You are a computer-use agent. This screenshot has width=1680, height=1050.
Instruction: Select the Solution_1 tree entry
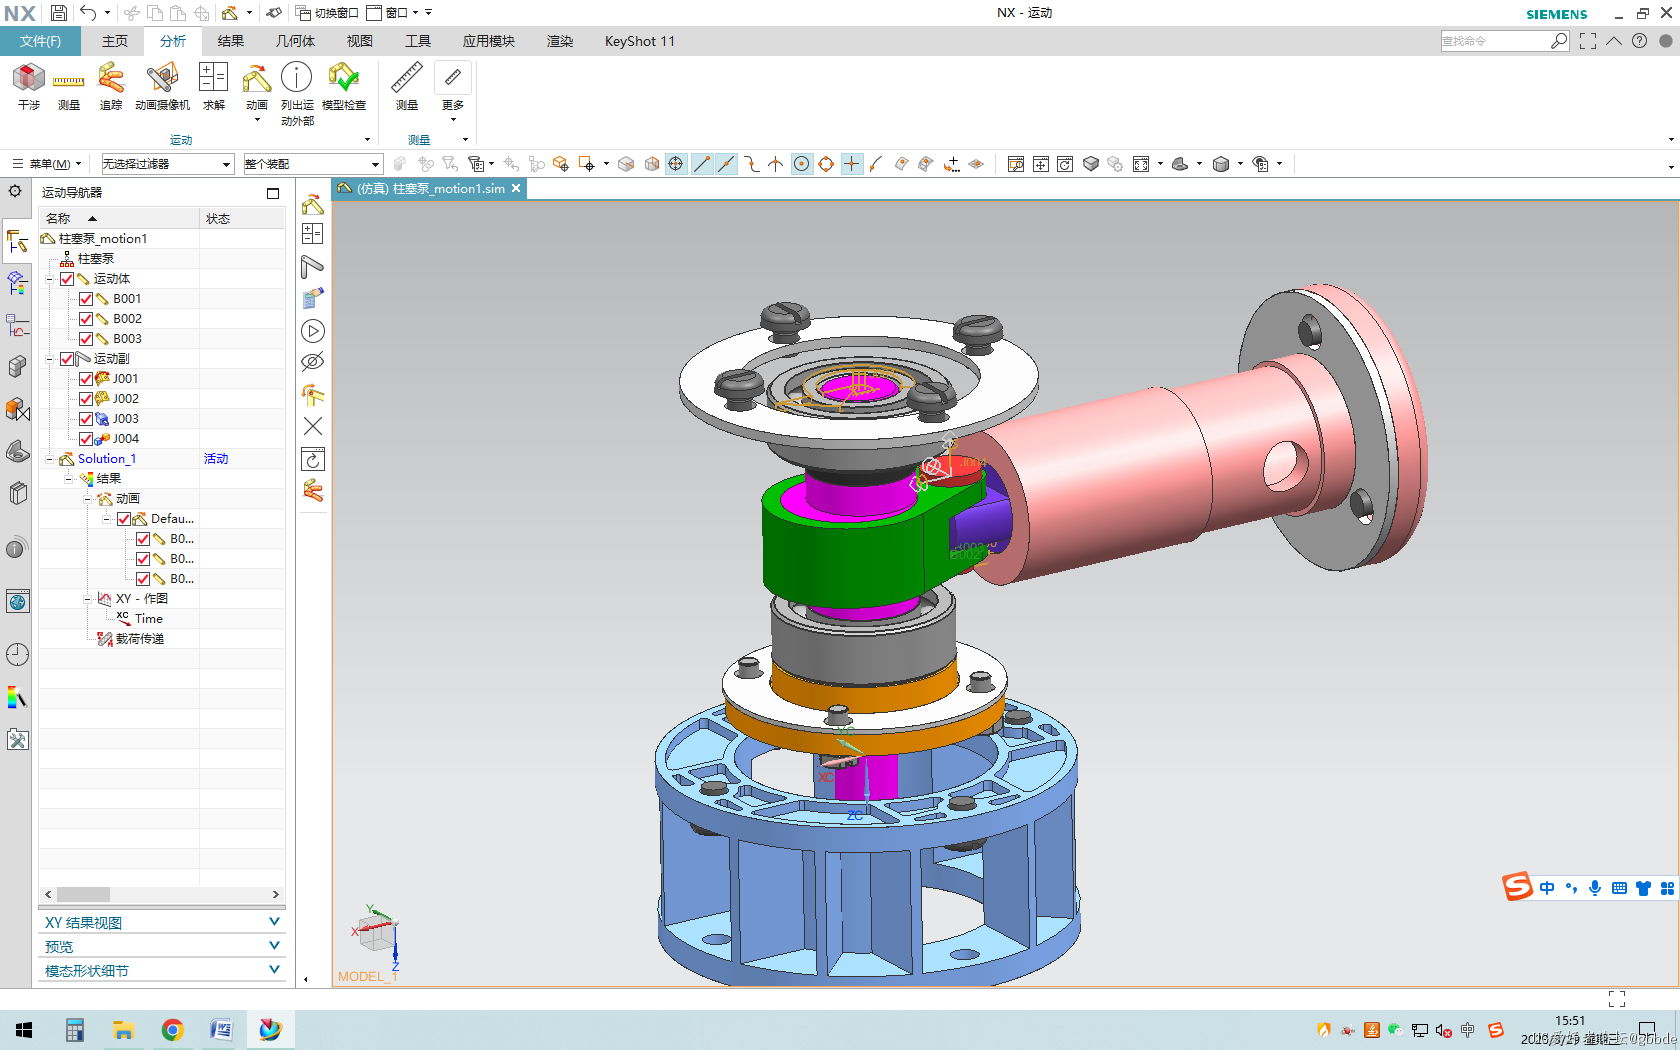click(106, 459)
